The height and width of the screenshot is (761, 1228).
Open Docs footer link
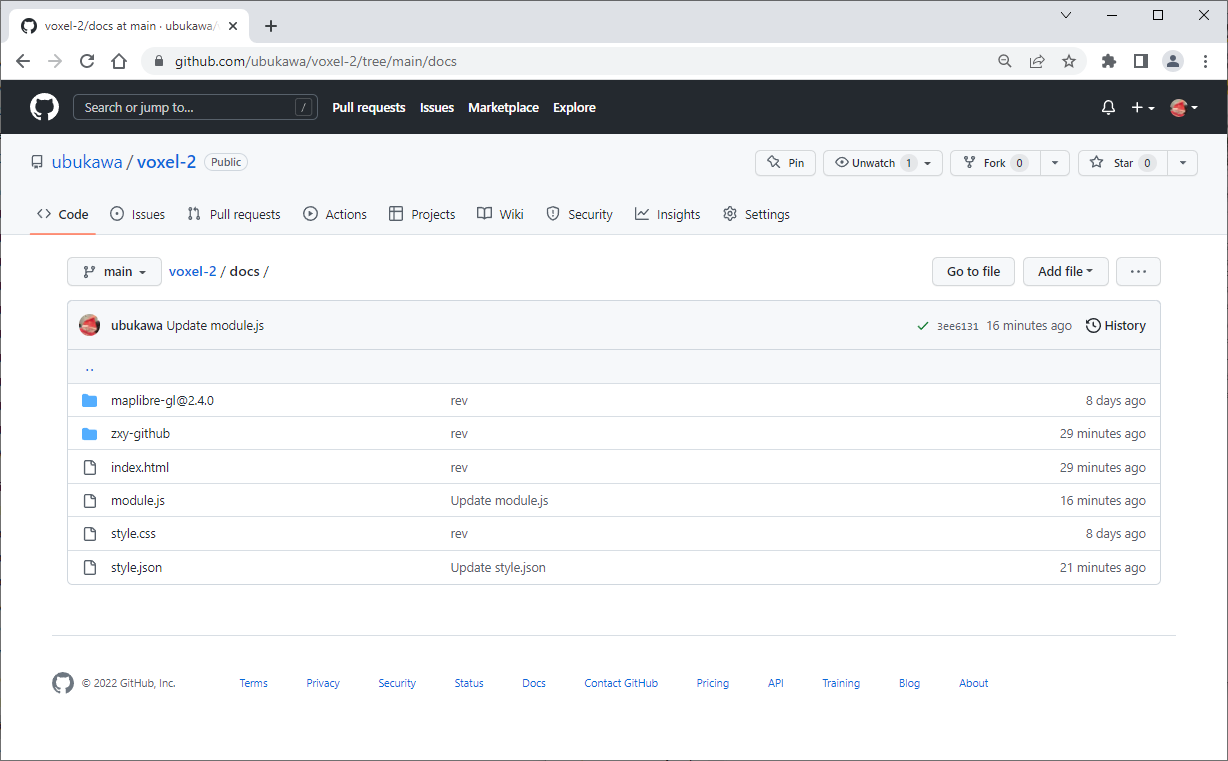pos(534,683)
